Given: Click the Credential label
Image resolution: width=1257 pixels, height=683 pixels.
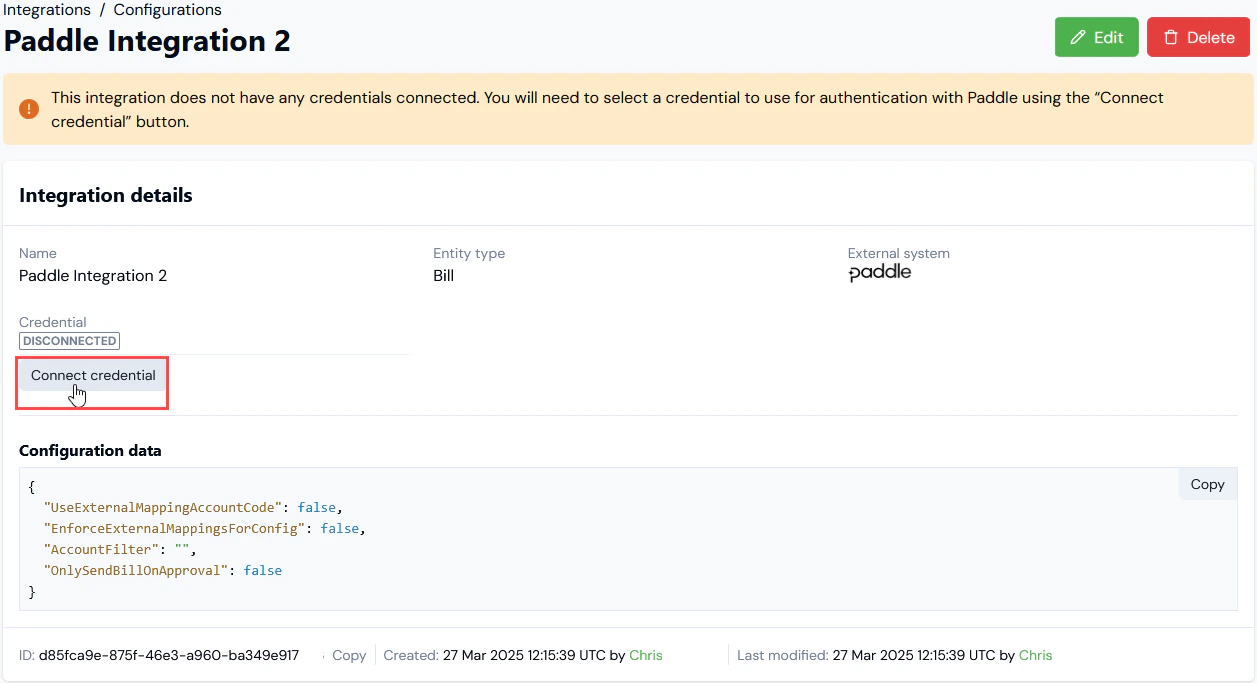Looking at the screenshot, I should [53, 323].
